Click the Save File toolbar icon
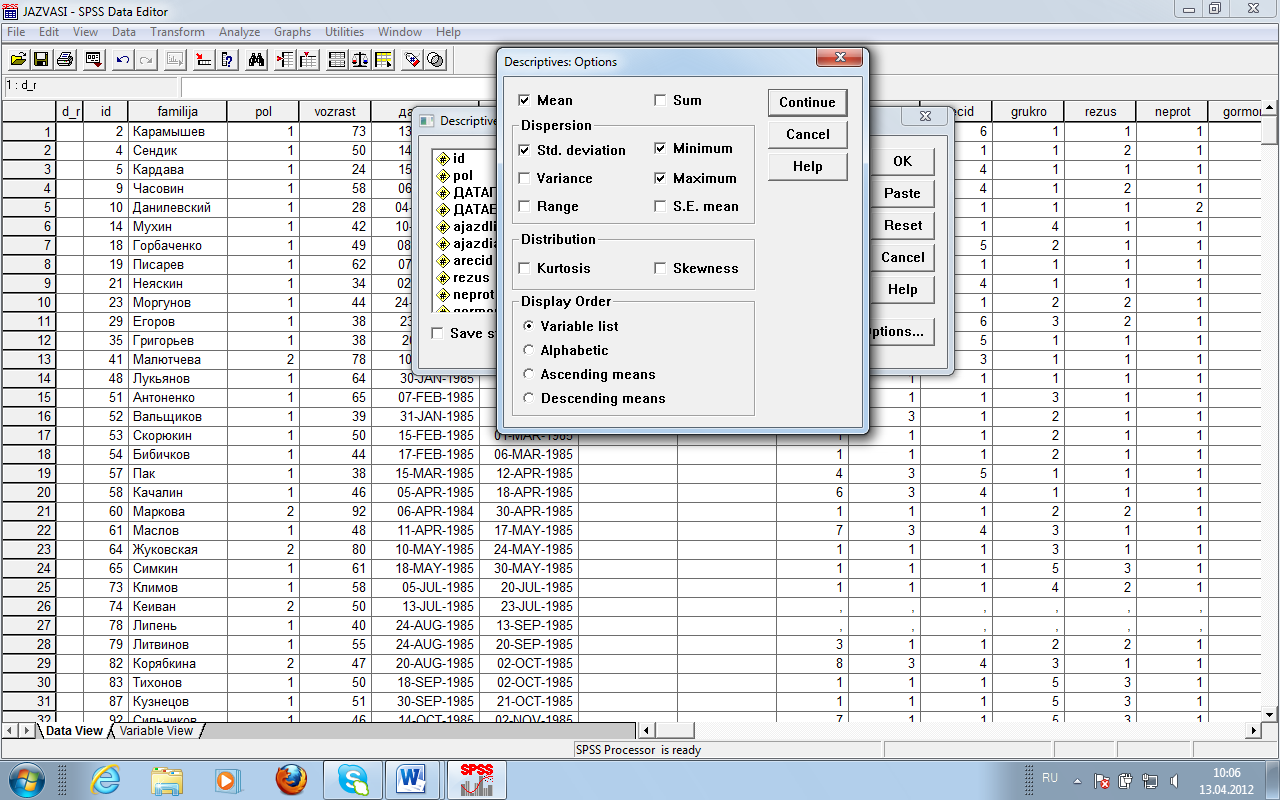 41,60
